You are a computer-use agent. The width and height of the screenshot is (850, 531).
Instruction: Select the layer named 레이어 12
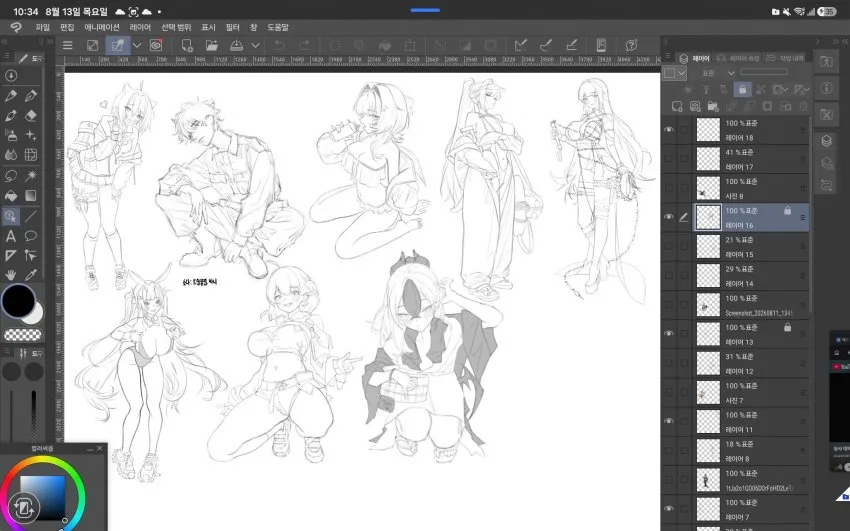coord(751,364)
